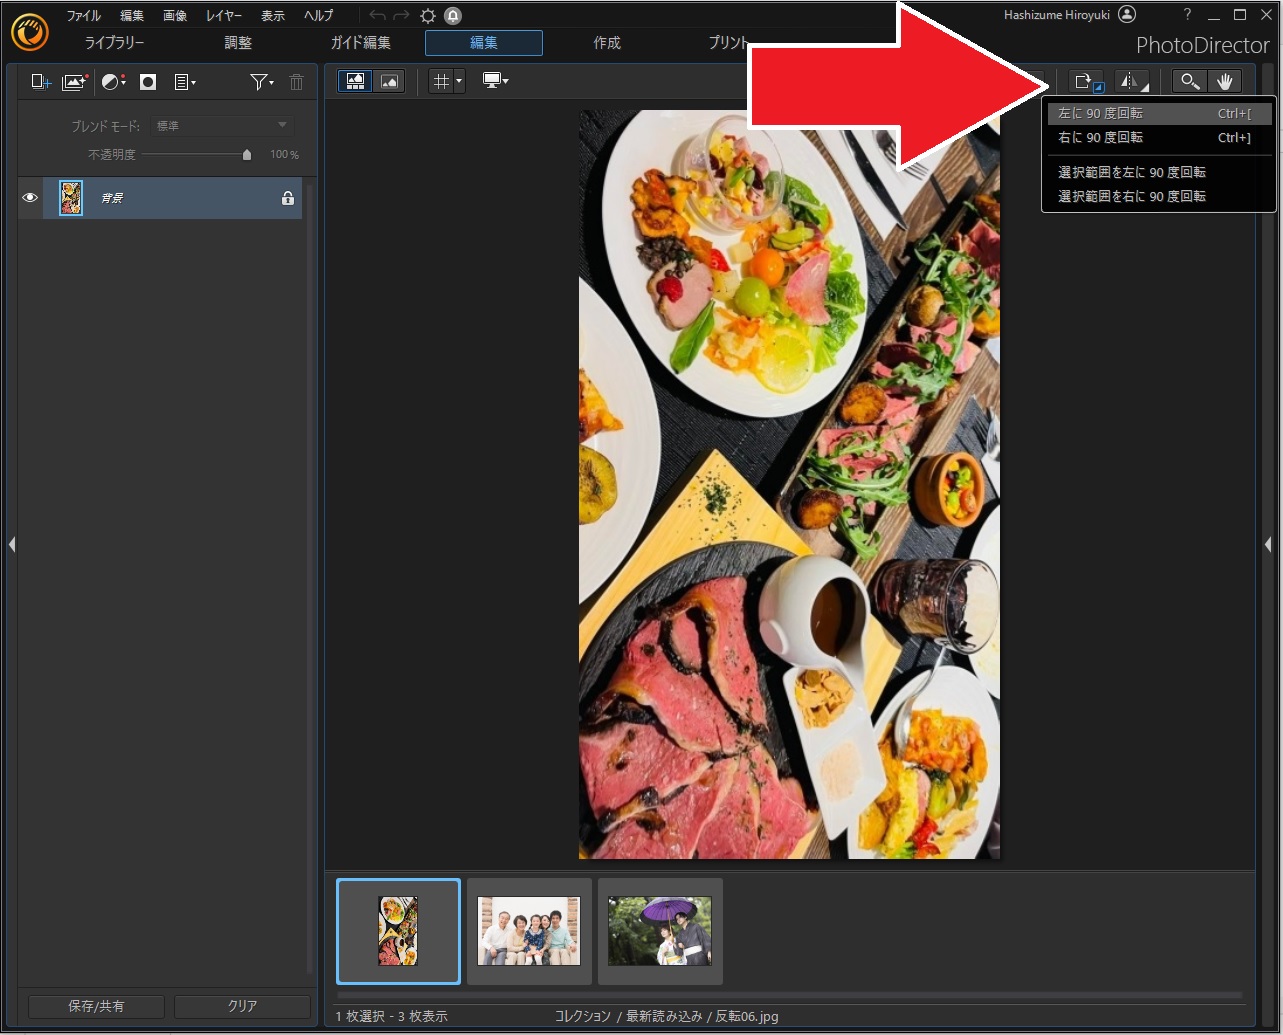This screenshot has height=1035, width=1283.
Task: Open notifications bell icon
Action: pyautogui.click(x=453, y=16)
